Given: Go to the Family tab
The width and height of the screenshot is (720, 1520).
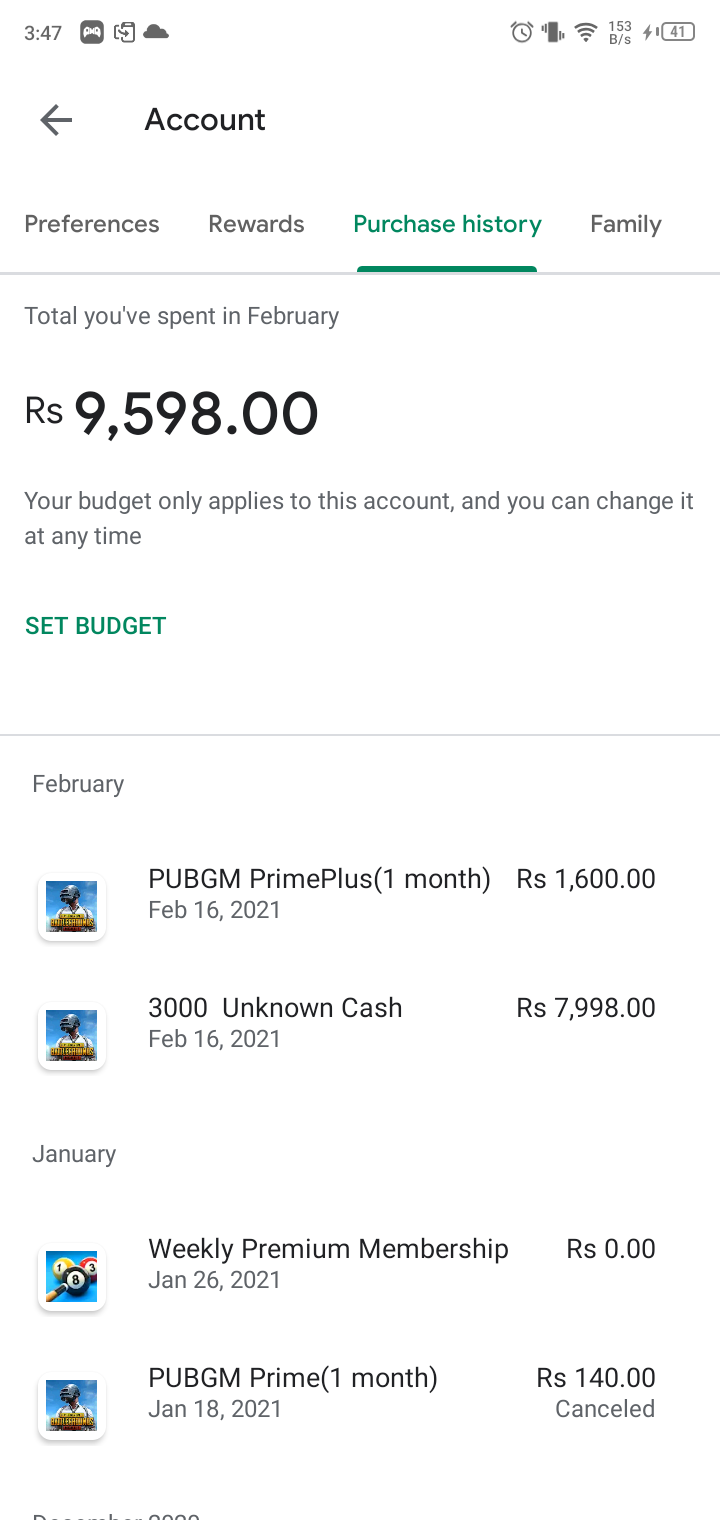Looking at the screenshot, I should click(626, 224).
